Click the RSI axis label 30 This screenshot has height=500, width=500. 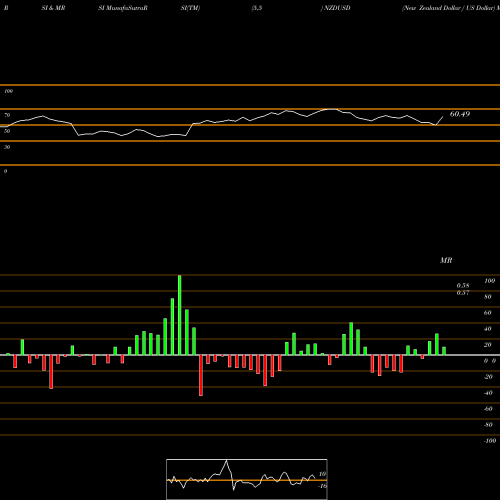7,147
